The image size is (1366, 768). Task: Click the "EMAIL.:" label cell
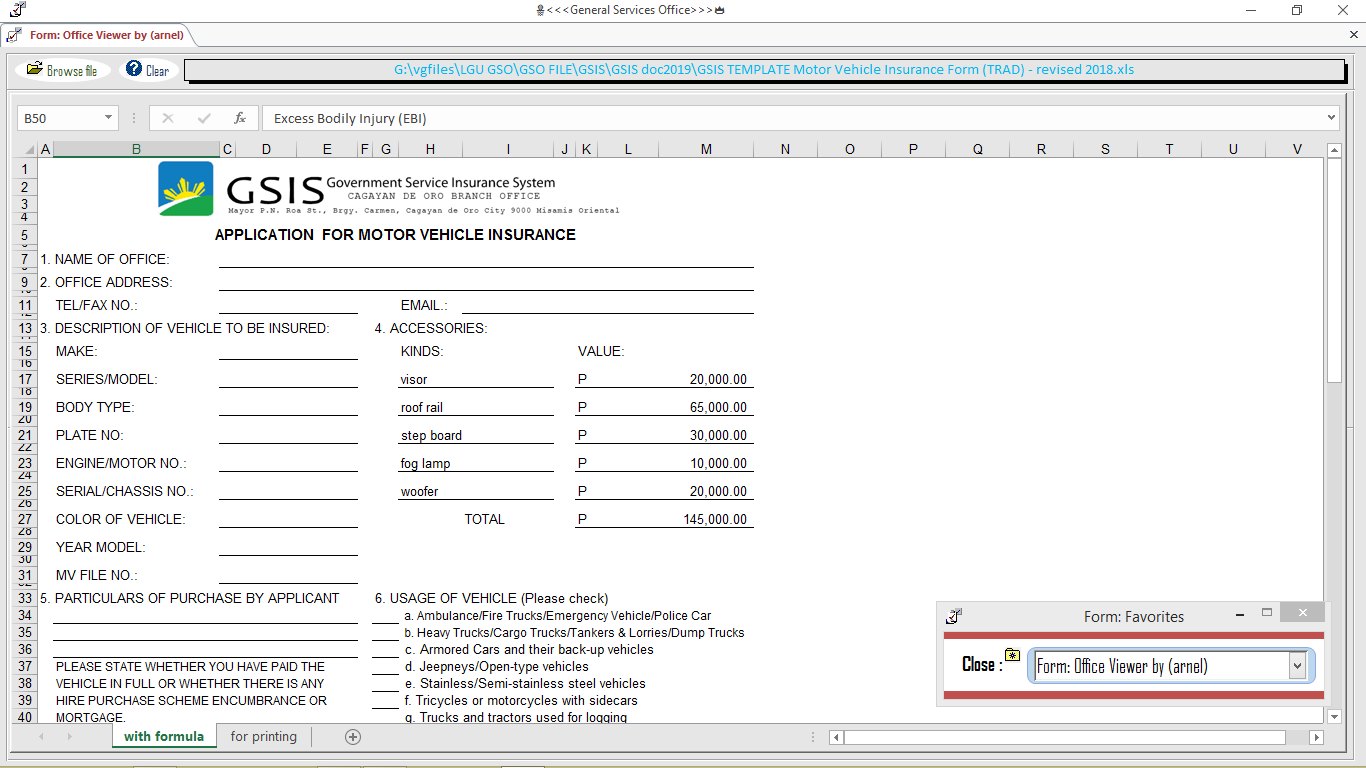pos(424,305)
